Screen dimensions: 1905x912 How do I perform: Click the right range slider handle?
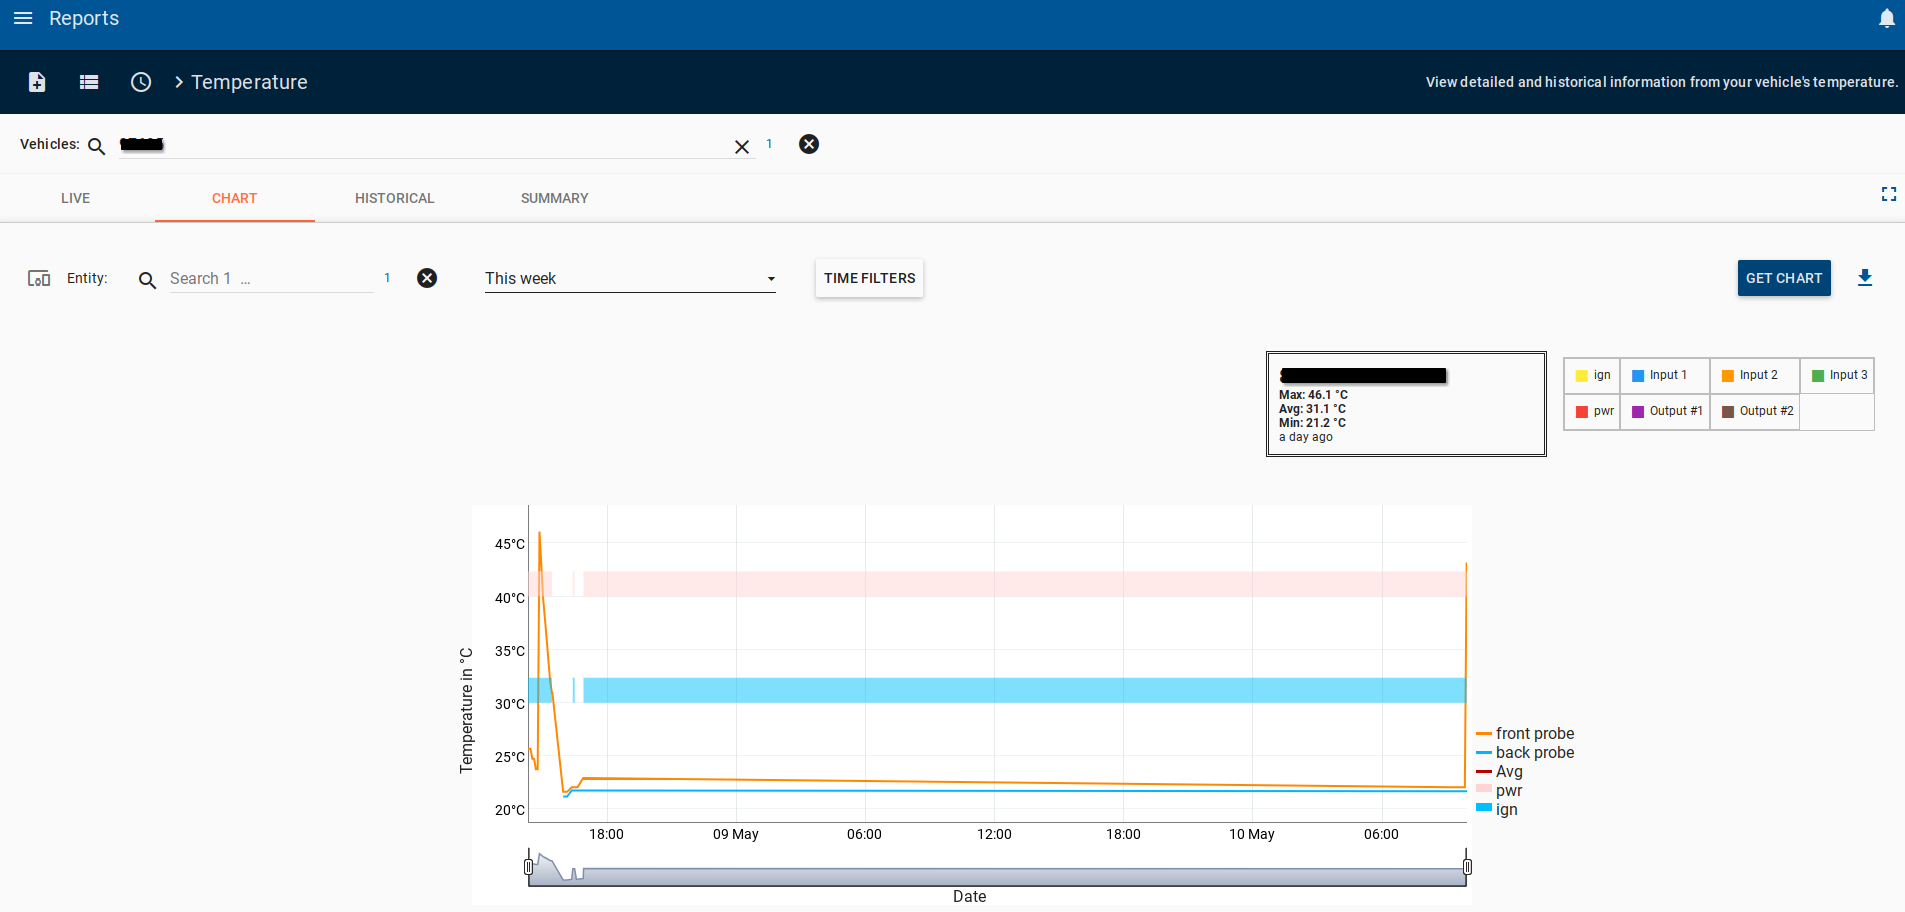1467,867
